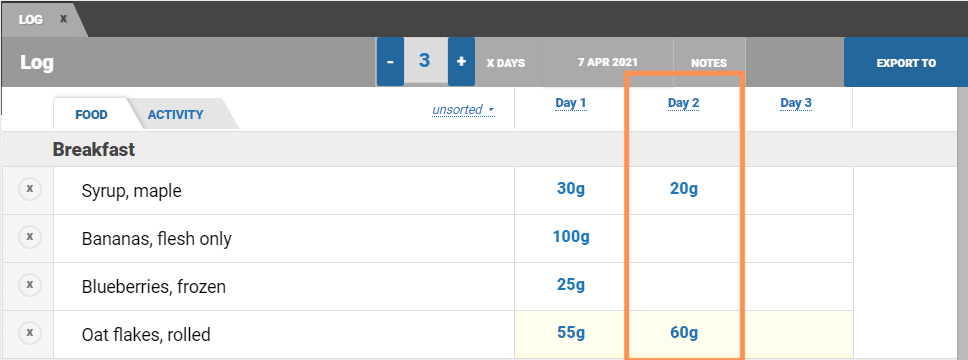Edit Bananas Day 1 amount 100g
Viewport: 968px width, 360px height.
571,237
